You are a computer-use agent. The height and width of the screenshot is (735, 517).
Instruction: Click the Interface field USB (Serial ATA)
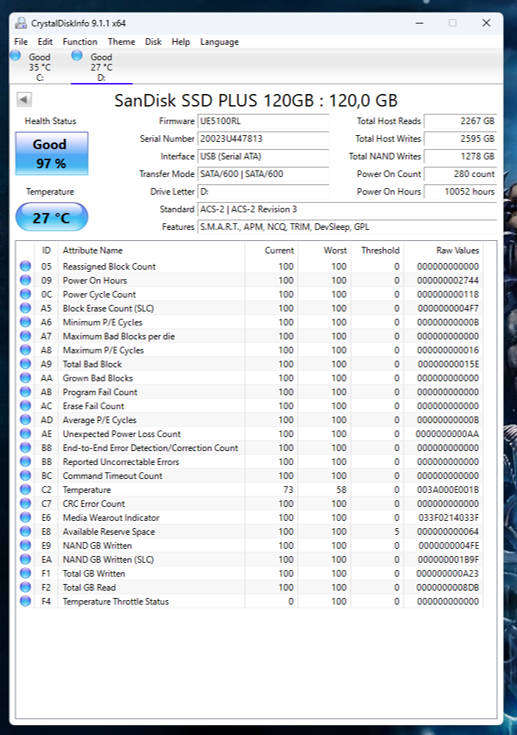point(263,156)
